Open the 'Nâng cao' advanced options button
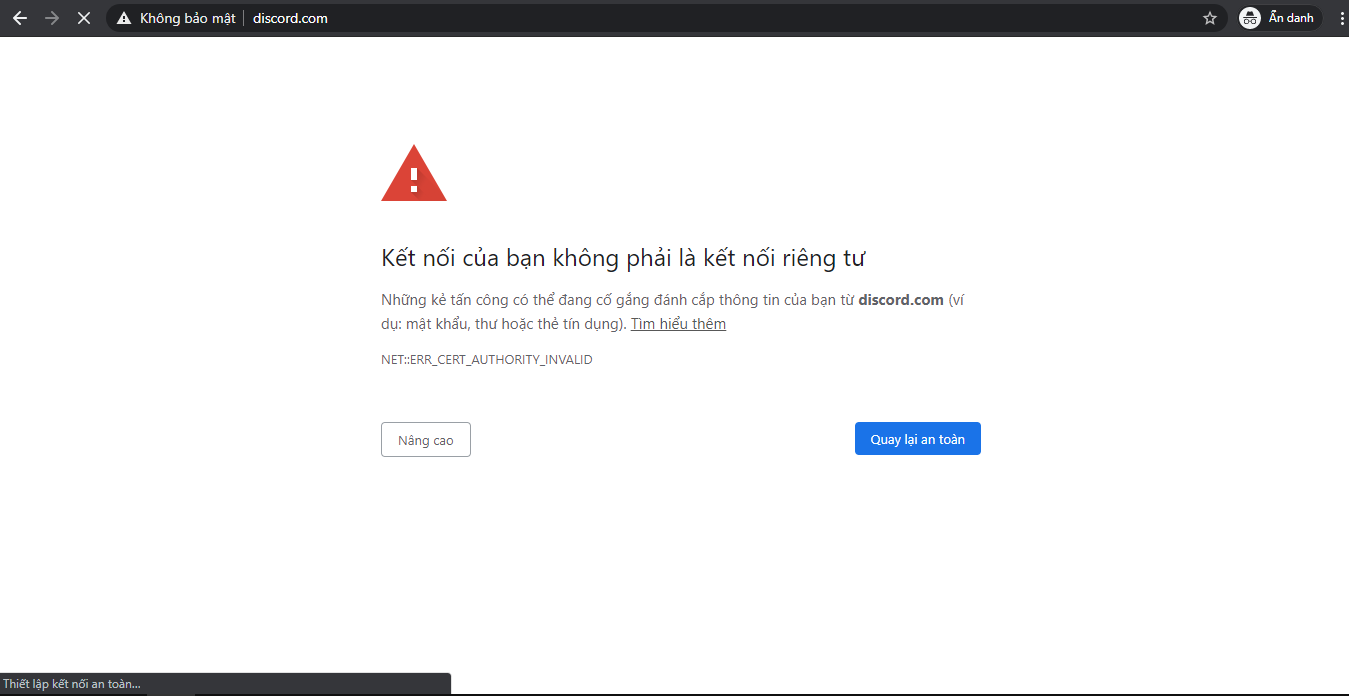 coord(426,440)
